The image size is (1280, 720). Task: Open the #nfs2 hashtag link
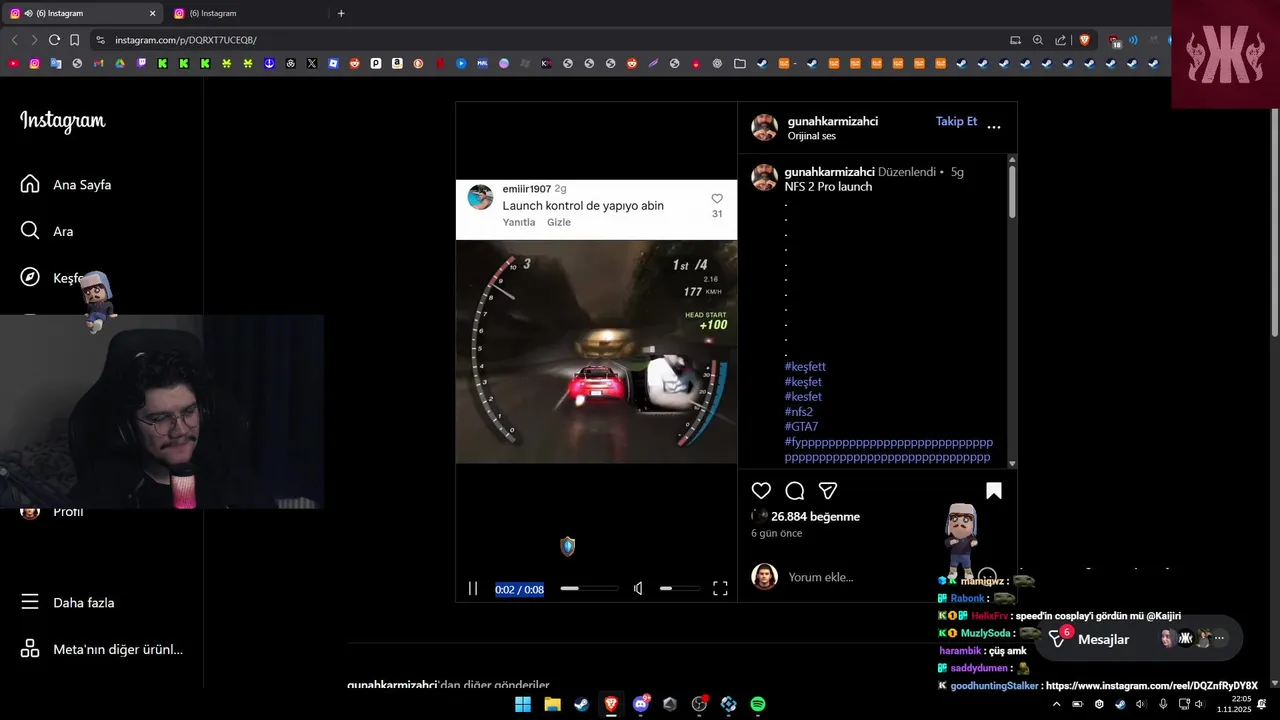tap(799, 412)
